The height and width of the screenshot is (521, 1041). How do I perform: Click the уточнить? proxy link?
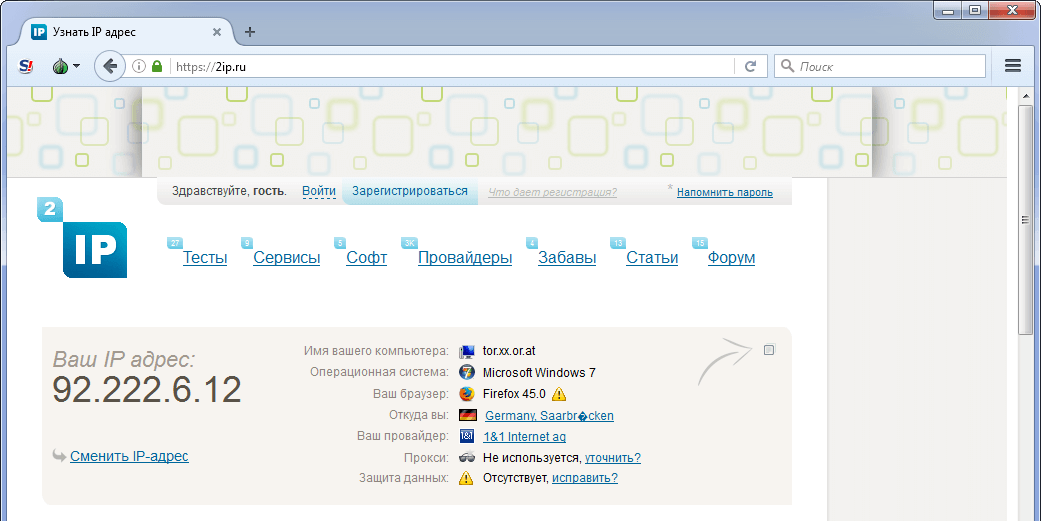tap(613, 458)
